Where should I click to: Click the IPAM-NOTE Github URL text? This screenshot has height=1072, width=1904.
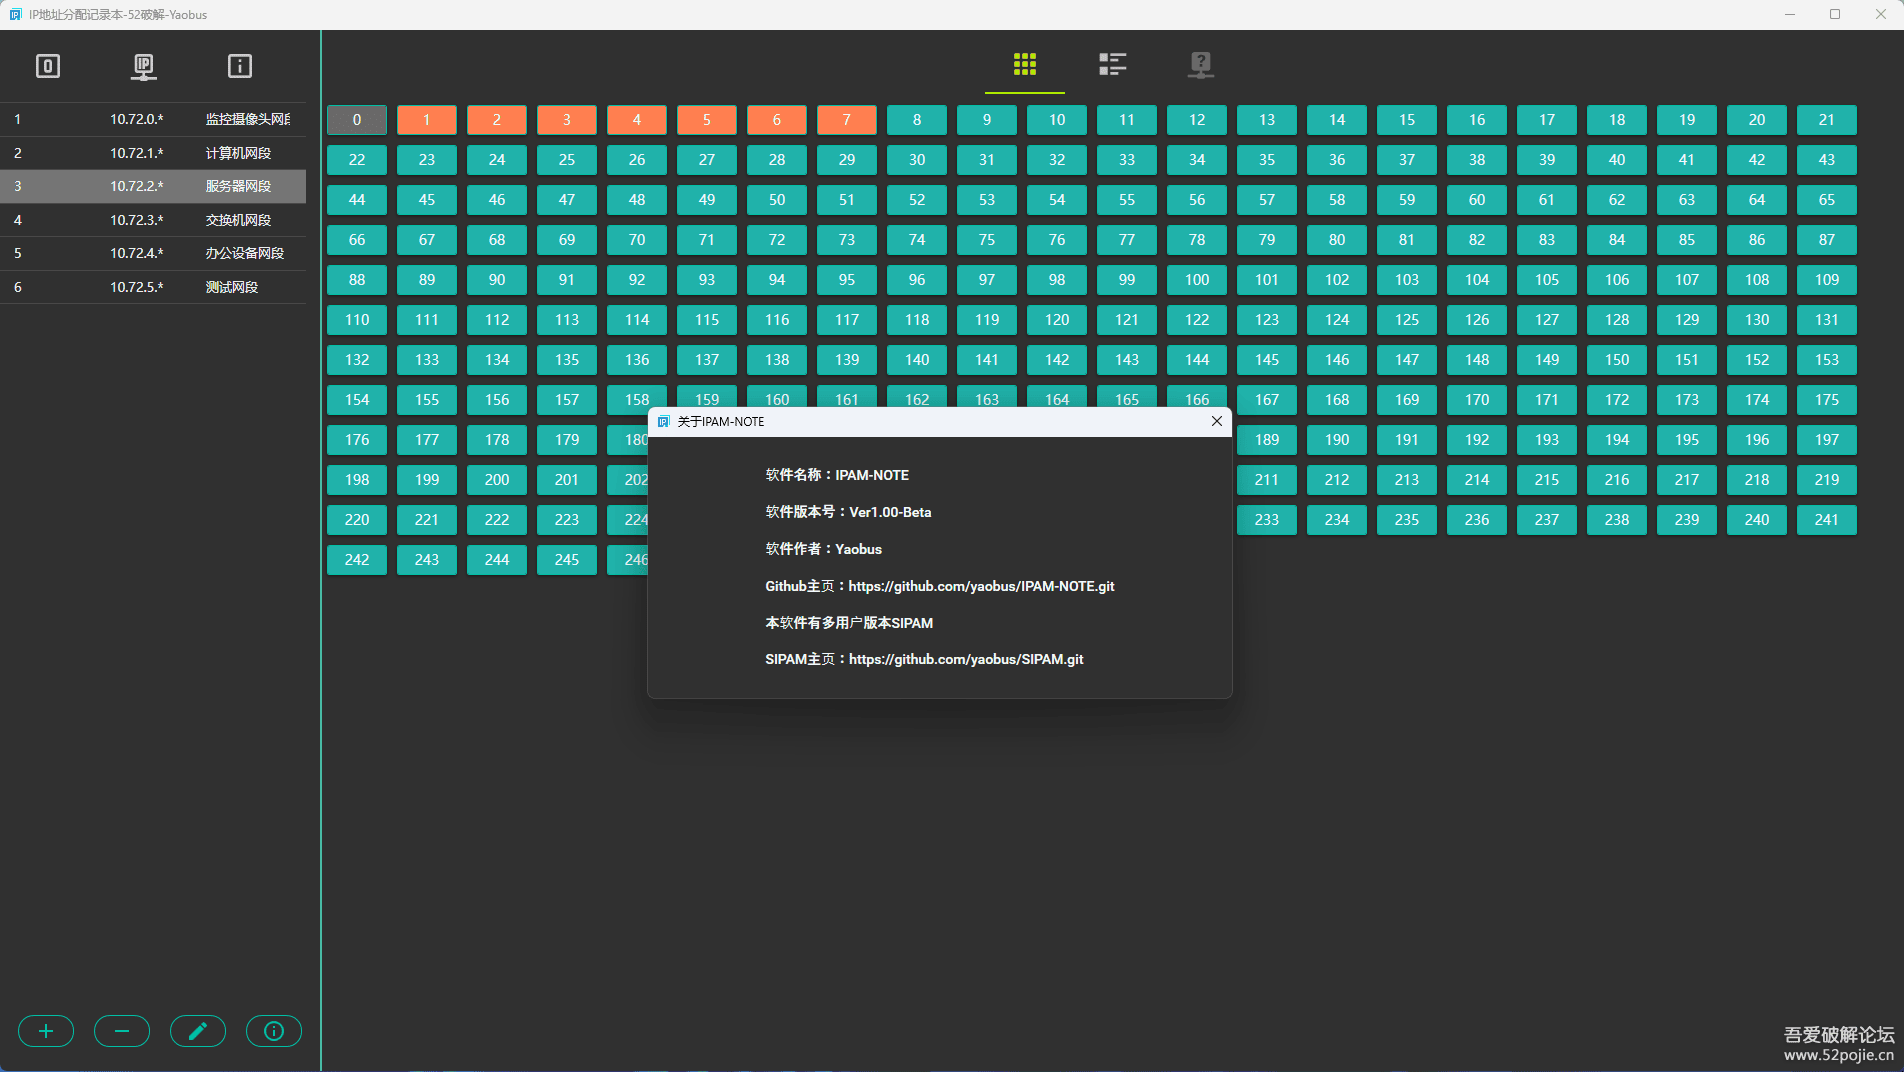(981, 586)
